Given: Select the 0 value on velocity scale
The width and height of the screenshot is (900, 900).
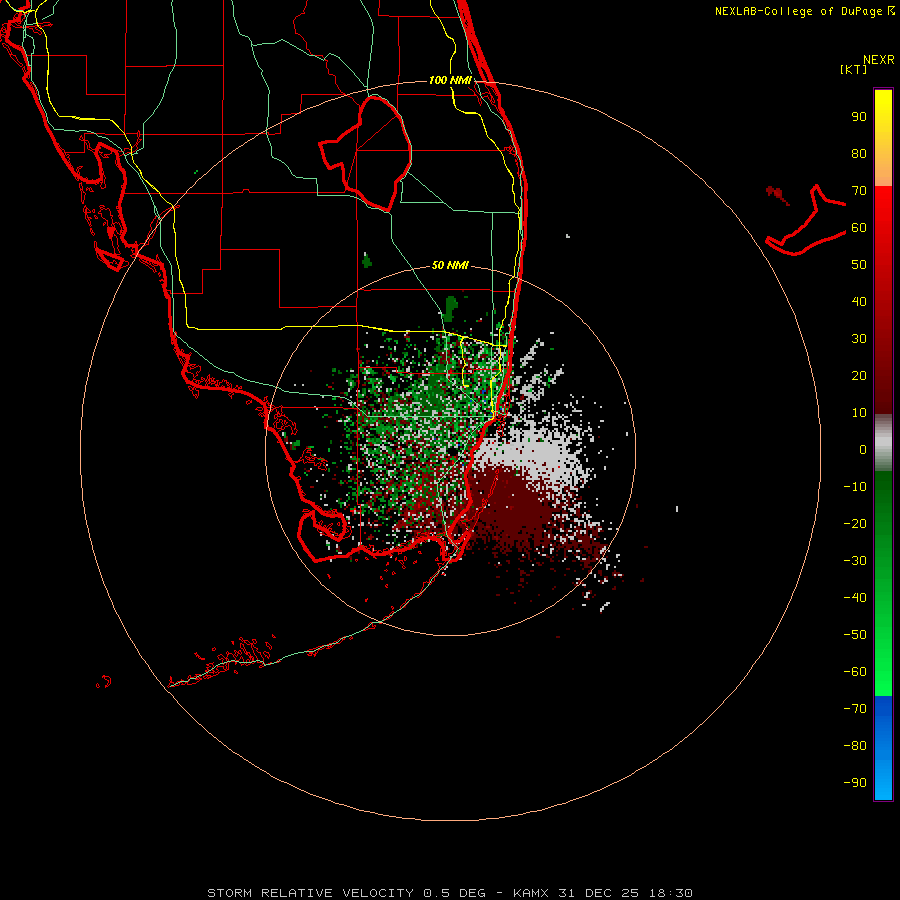Looking at the screenshot, I should 863,449.
